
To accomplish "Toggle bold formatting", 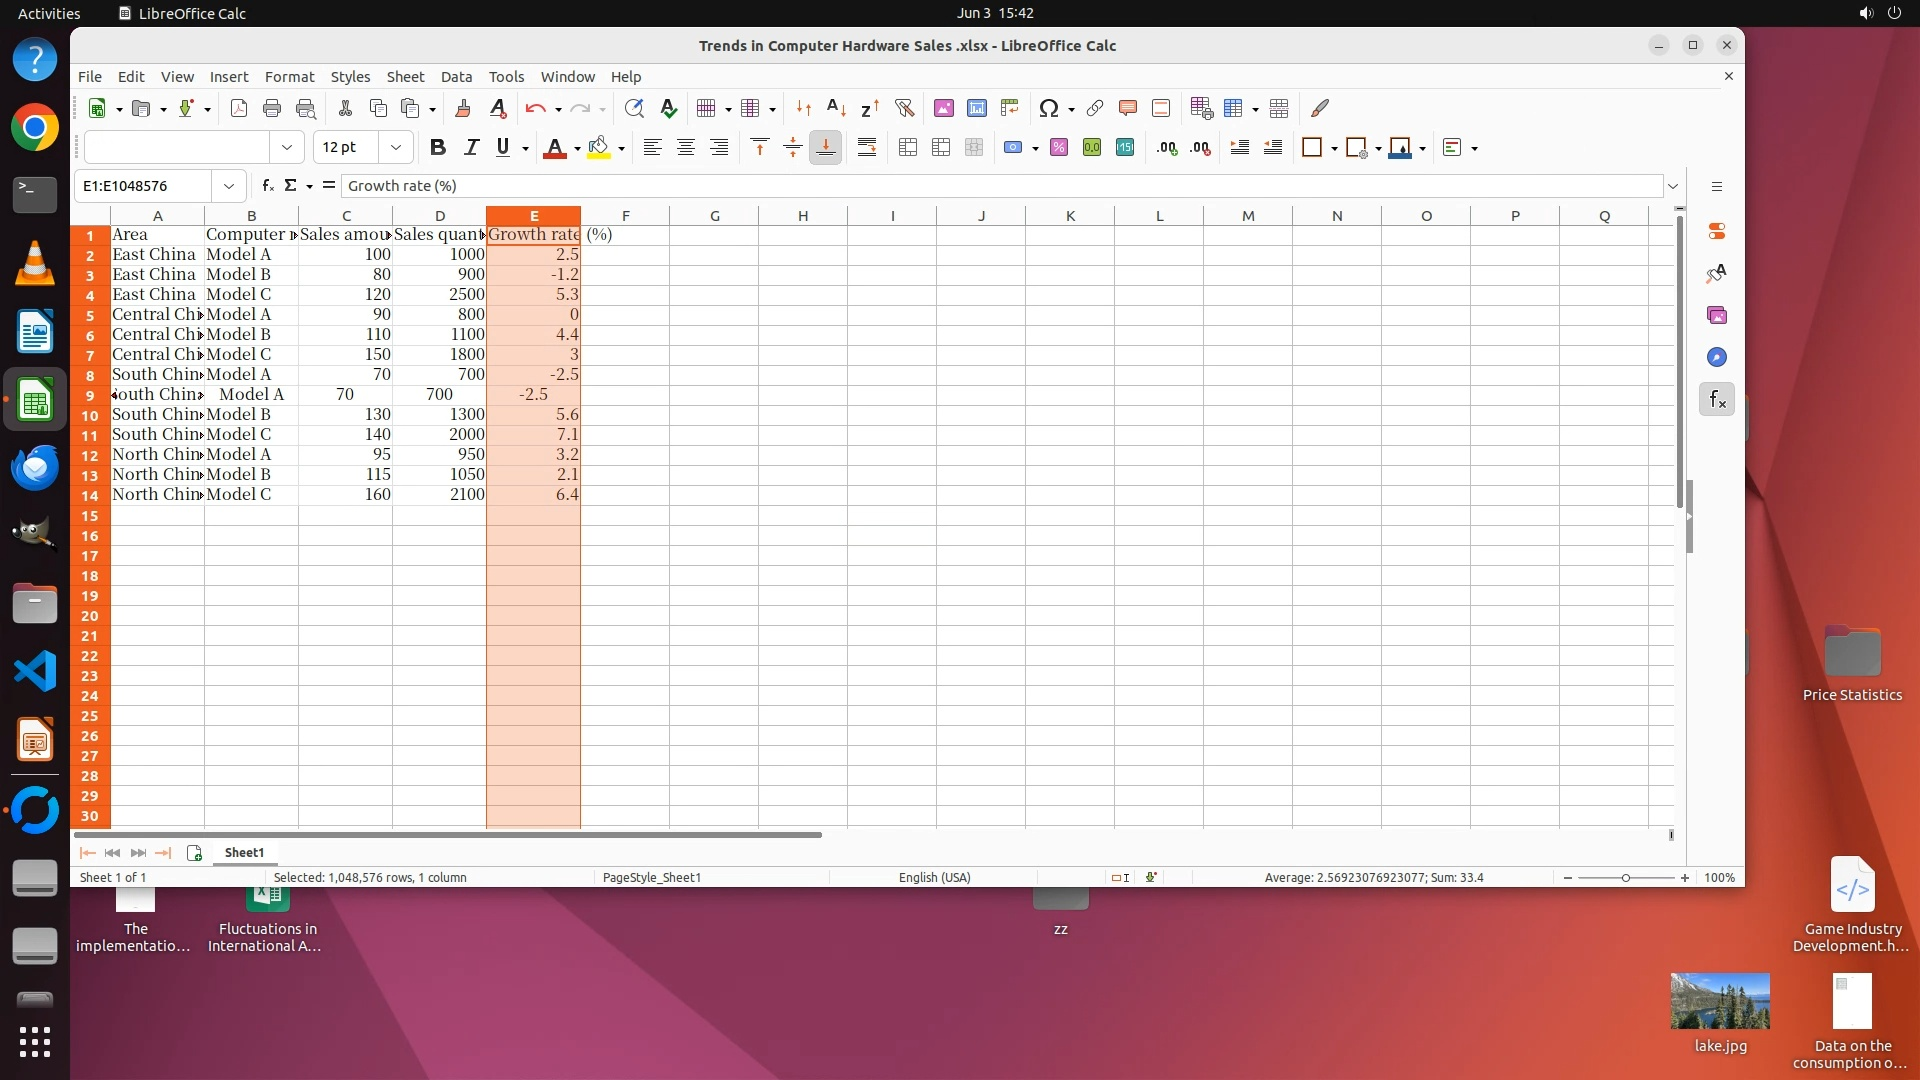I will click(437, 148).
